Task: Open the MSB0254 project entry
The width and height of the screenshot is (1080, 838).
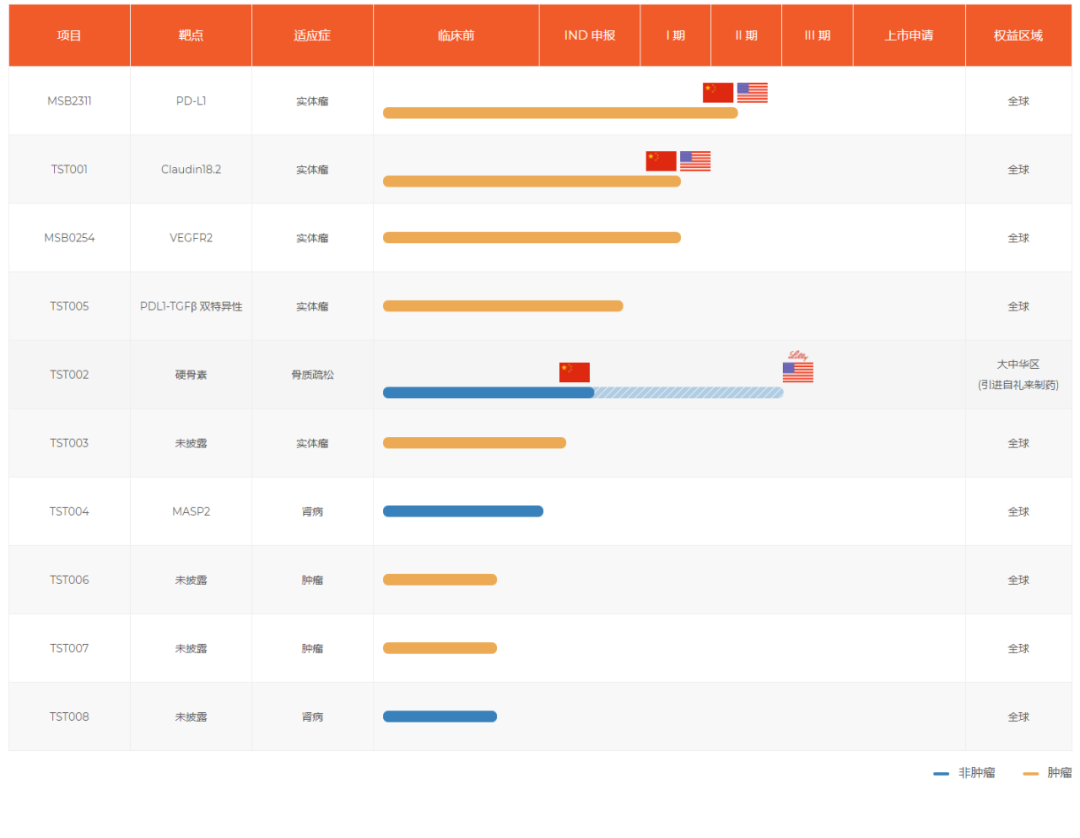Action: 70,238
